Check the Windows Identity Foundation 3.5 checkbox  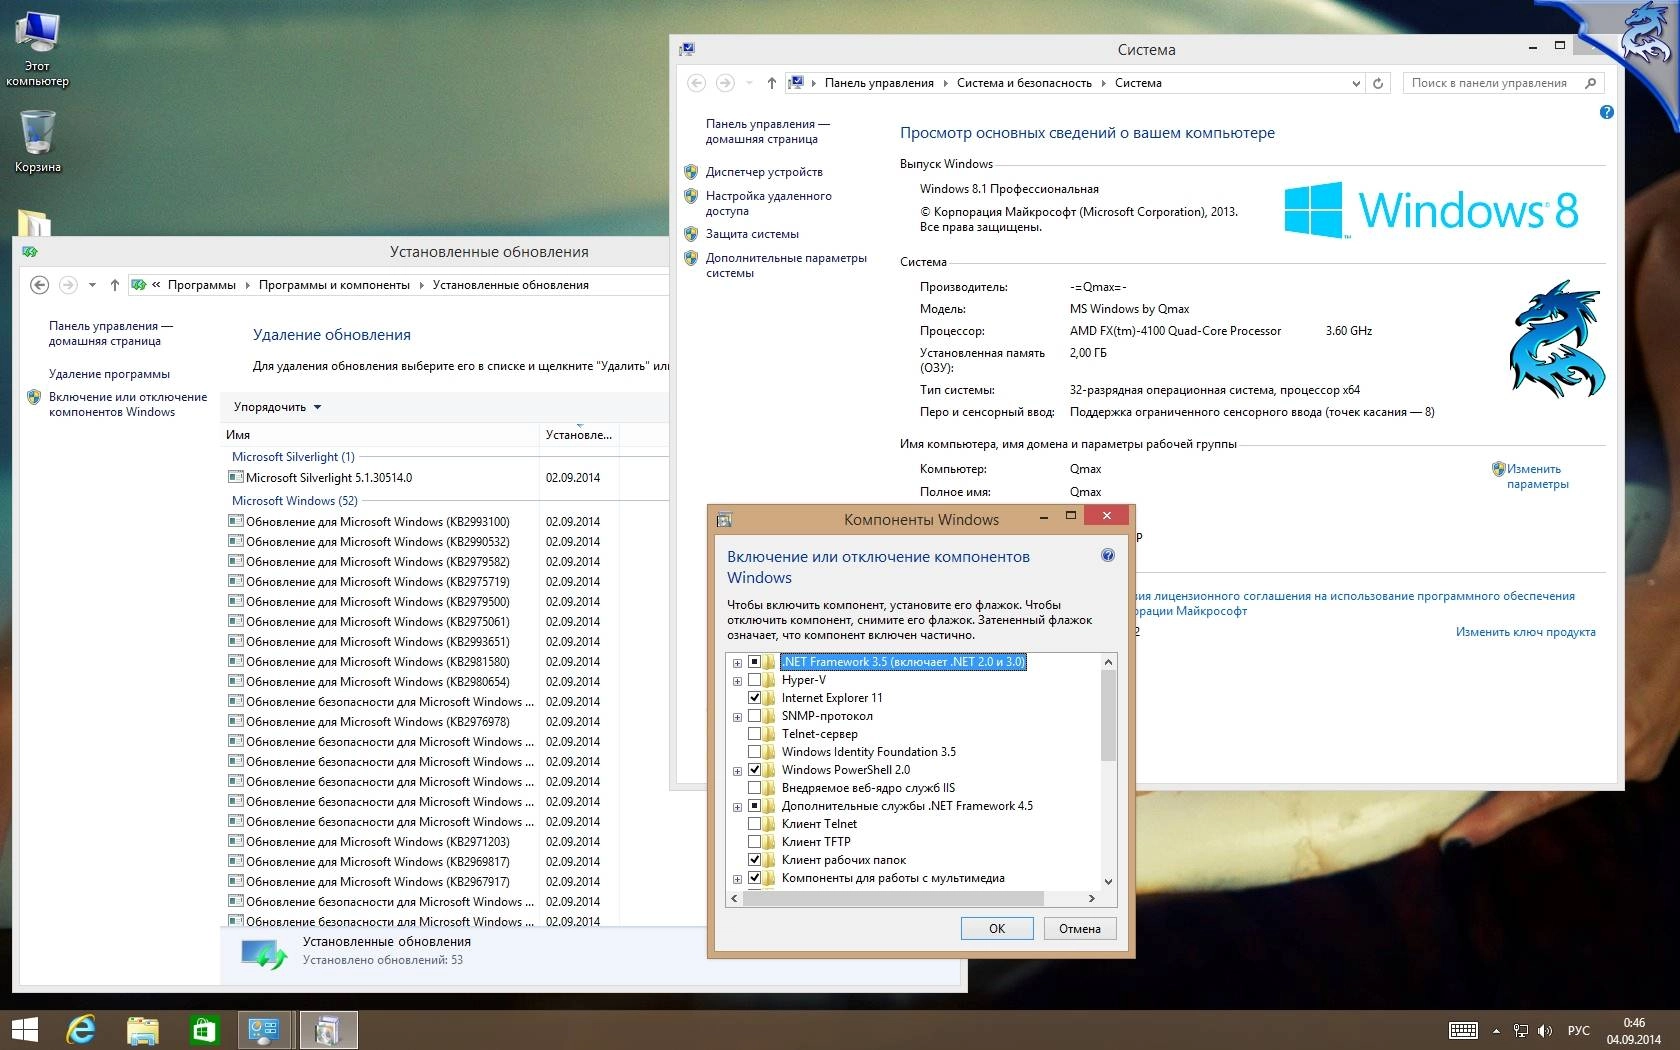(x=755, y=752)
